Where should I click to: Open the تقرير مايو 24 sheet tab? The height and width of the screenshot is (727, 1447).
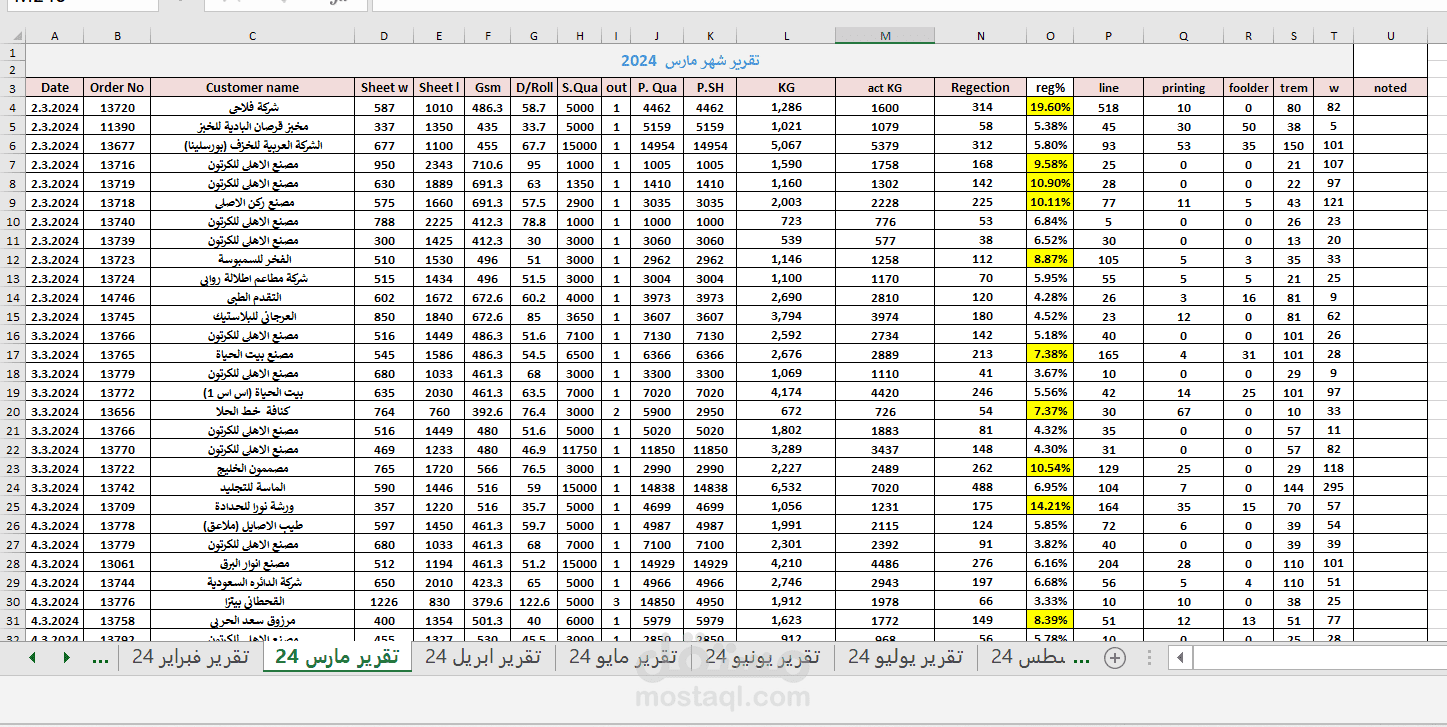(x=623, y=657)
